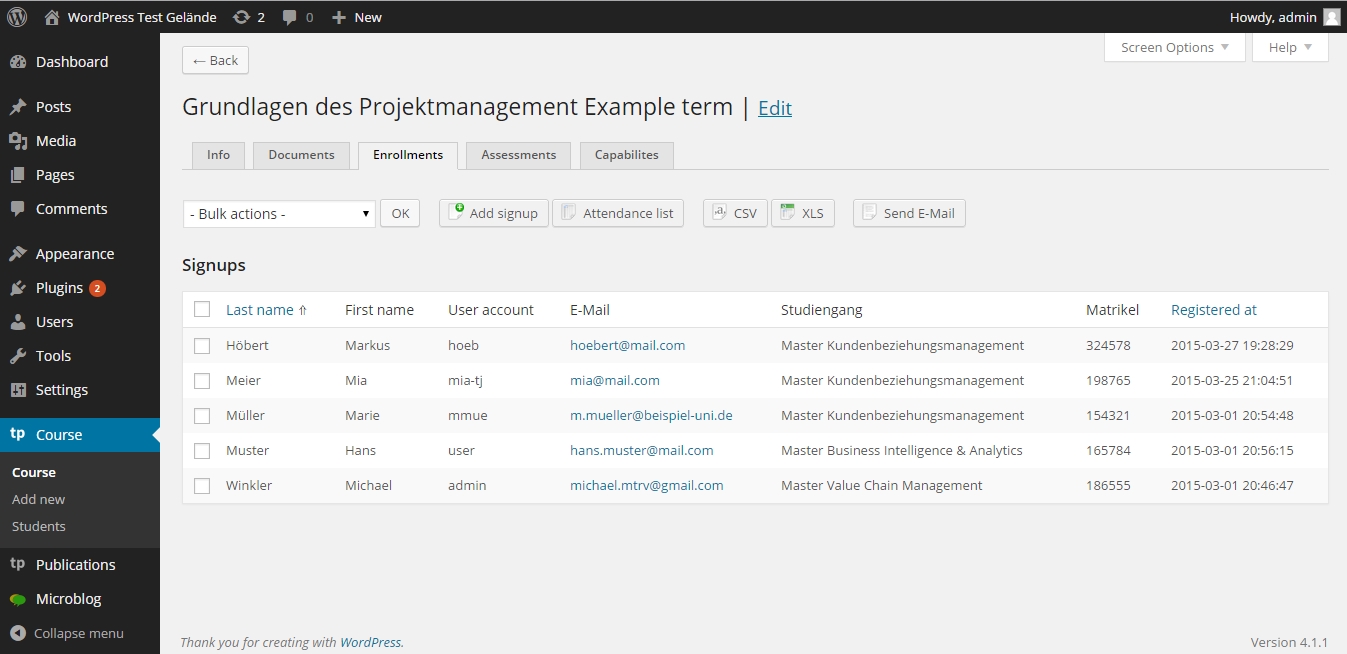
Task: Open the email link hans.muster@mail.com
Action: pos(641,451)
